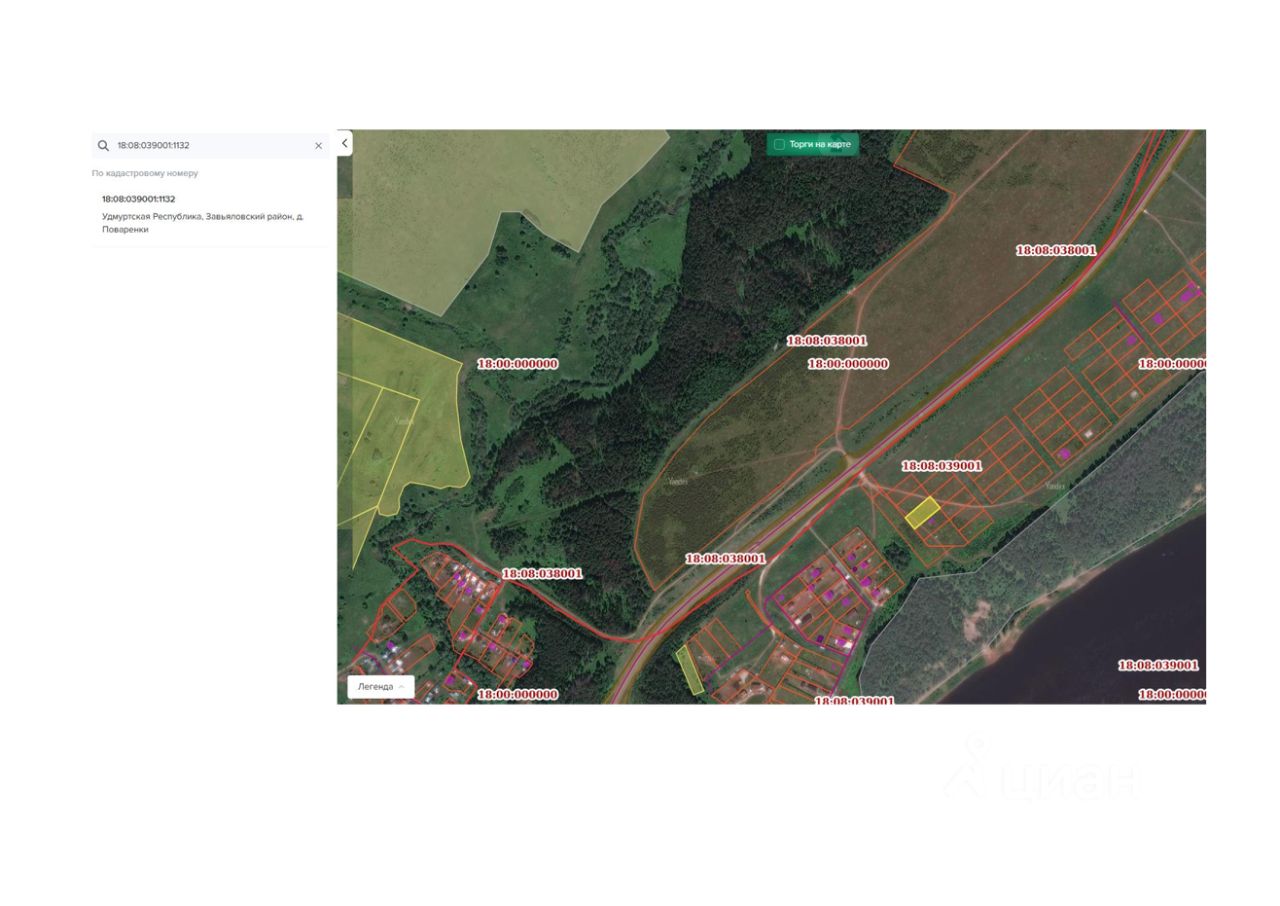Enable the Торги на карте checkbox

click(779, 145)
